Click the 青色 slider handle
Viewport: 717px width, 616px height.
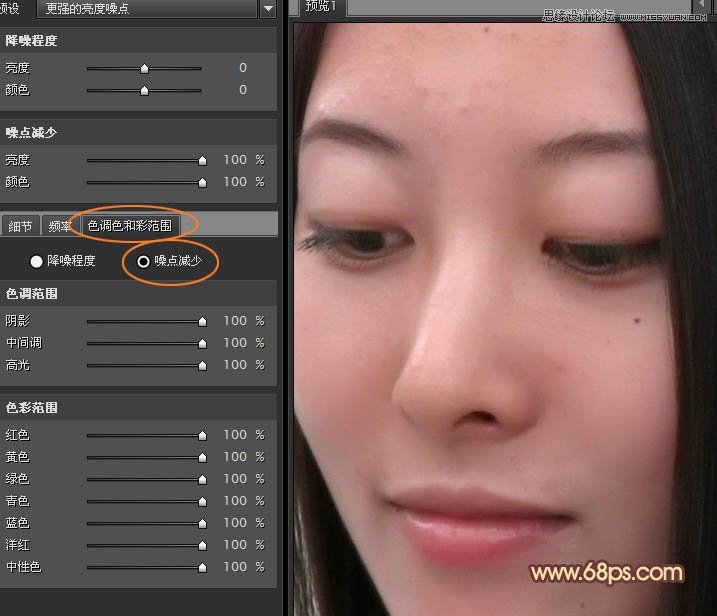pos(202,502)
